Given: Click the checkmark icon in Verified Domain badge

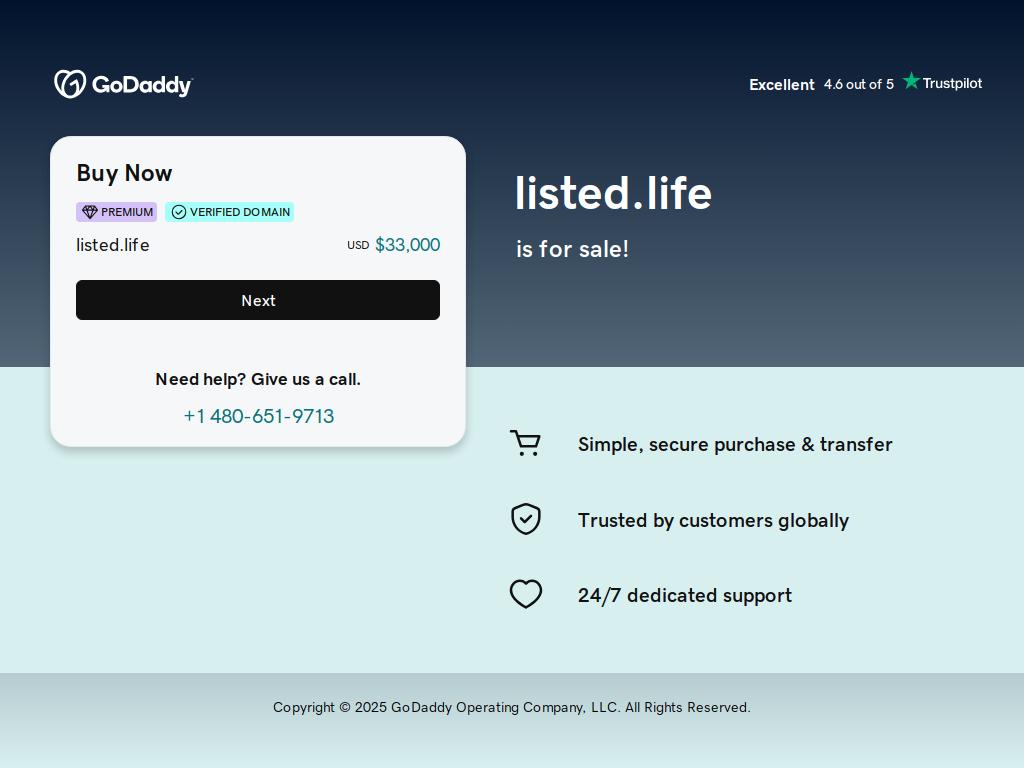Looking at the screenshot, I should 179,212.
